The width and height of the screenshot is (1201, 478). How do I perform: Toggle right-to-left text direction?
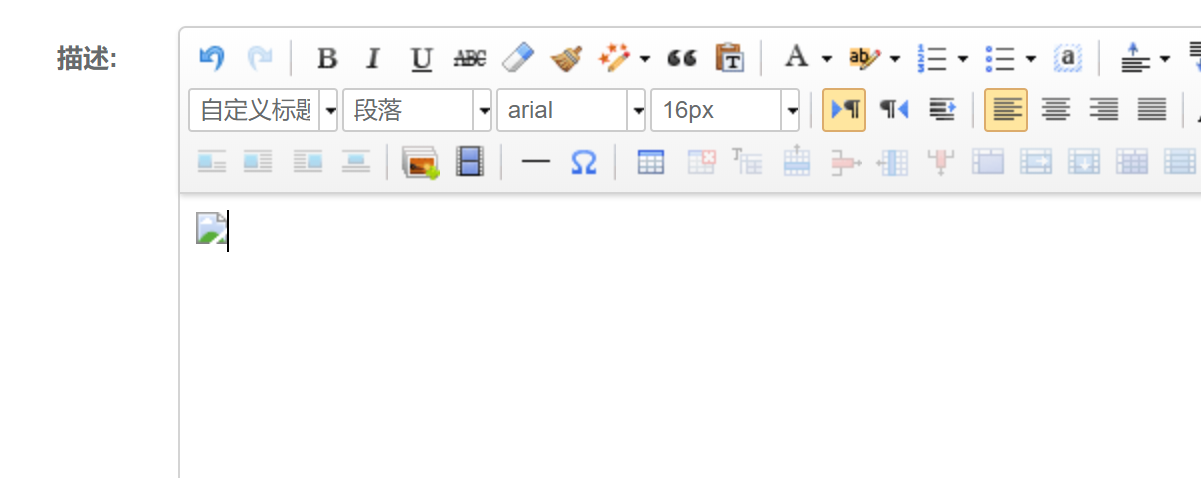[x=893, y=110]
